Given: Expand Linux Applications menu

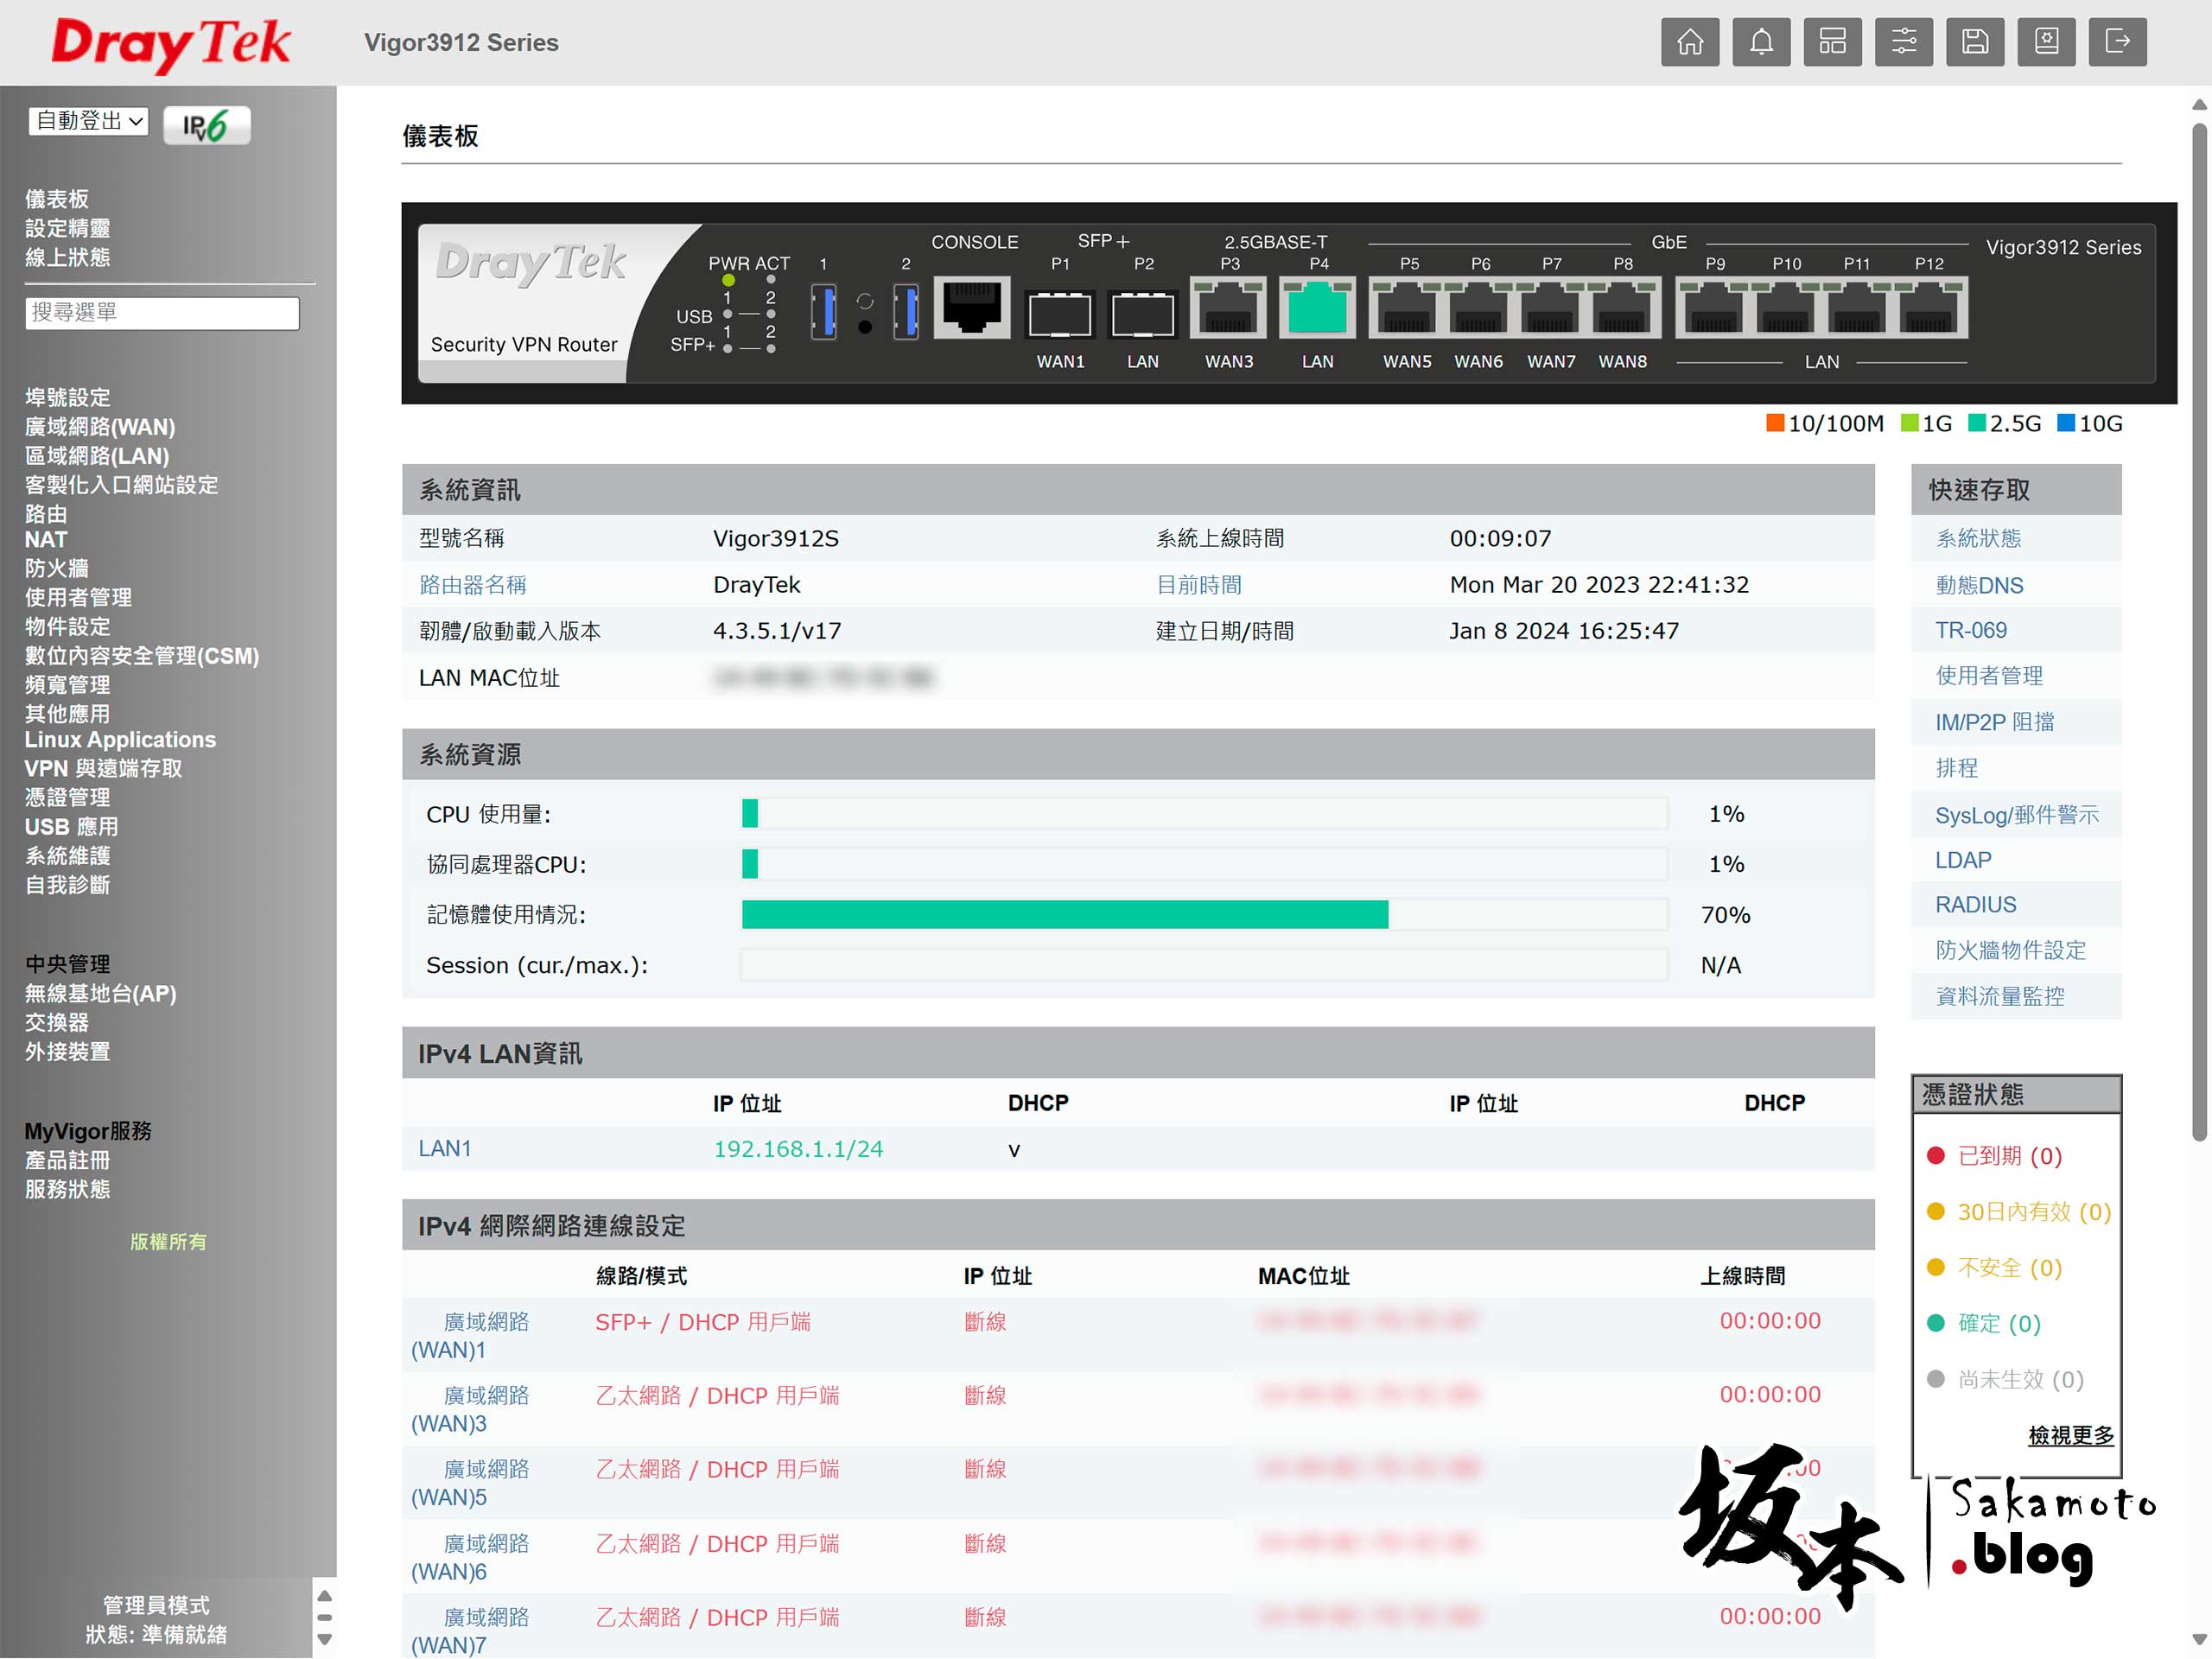Looking at the screenshot, I should 120,740.
